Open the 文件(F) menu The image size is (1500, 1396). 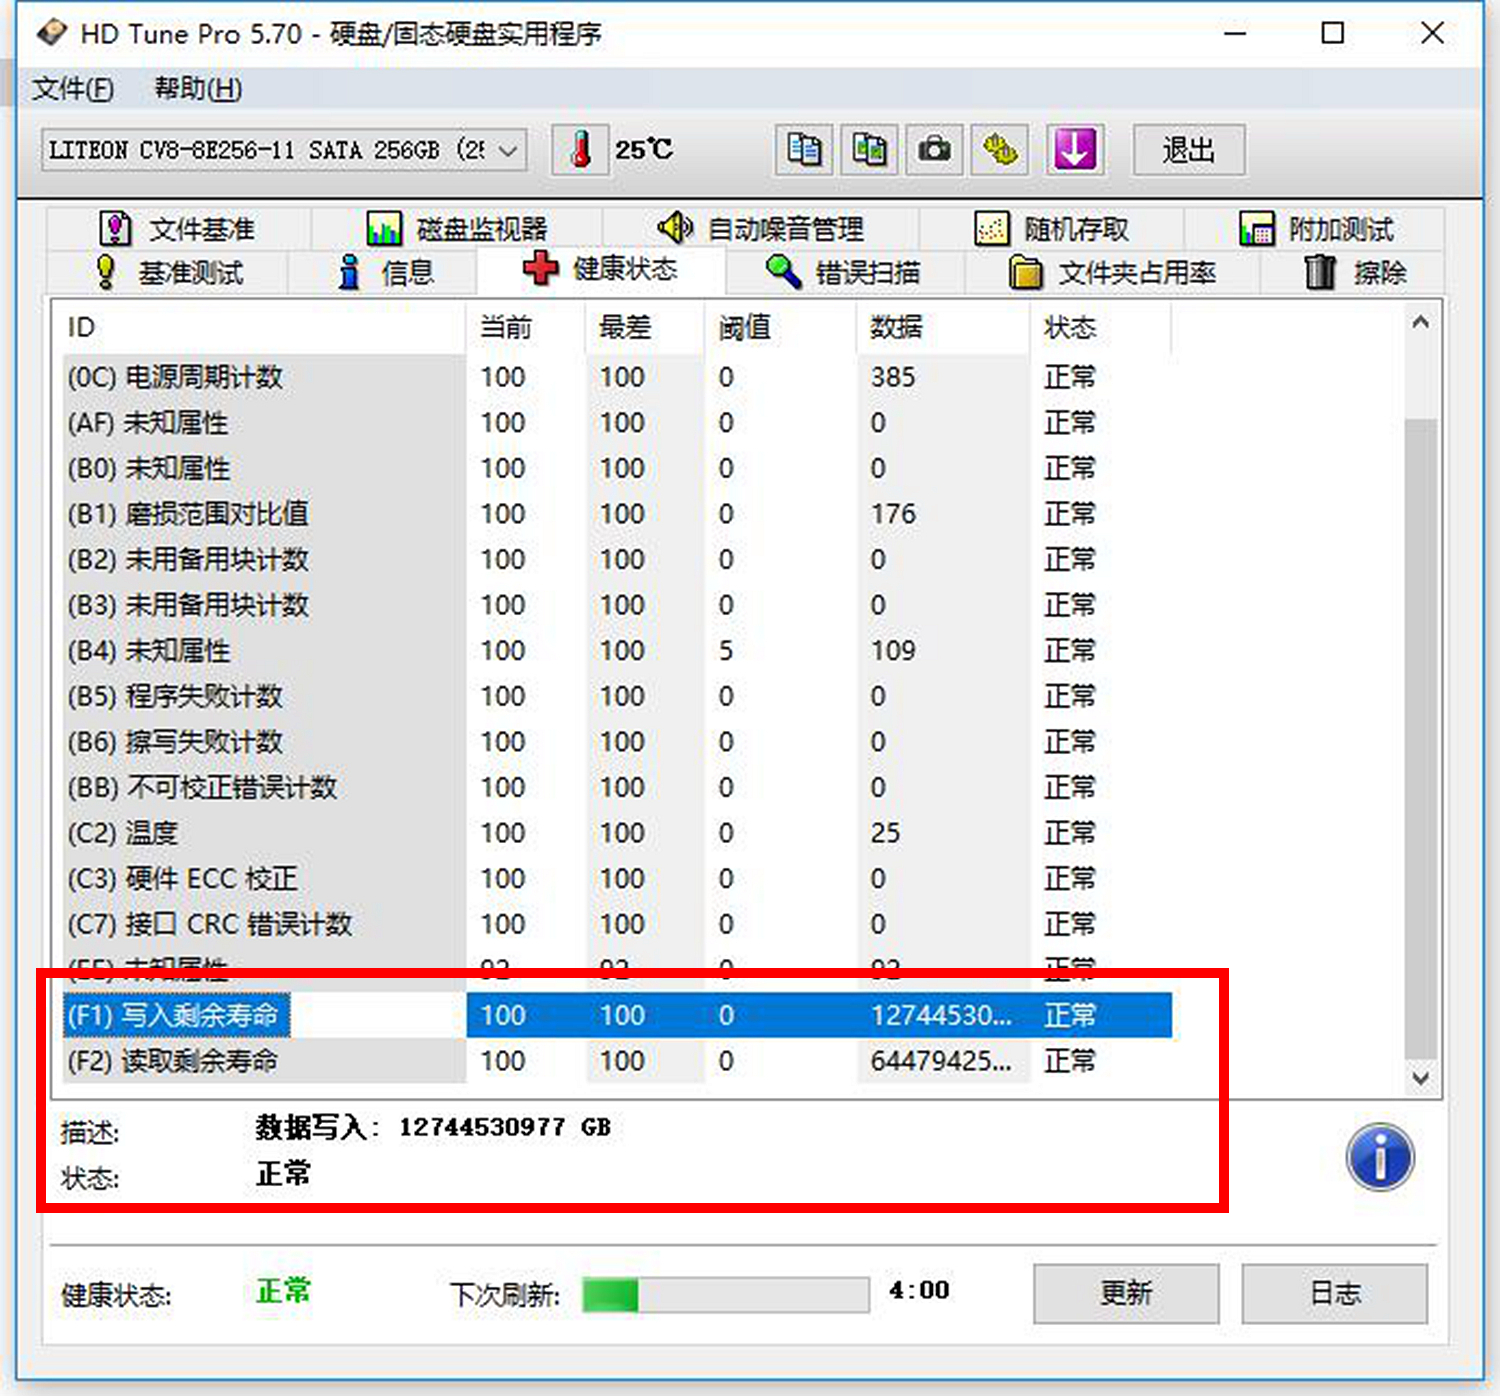(73, 89)
